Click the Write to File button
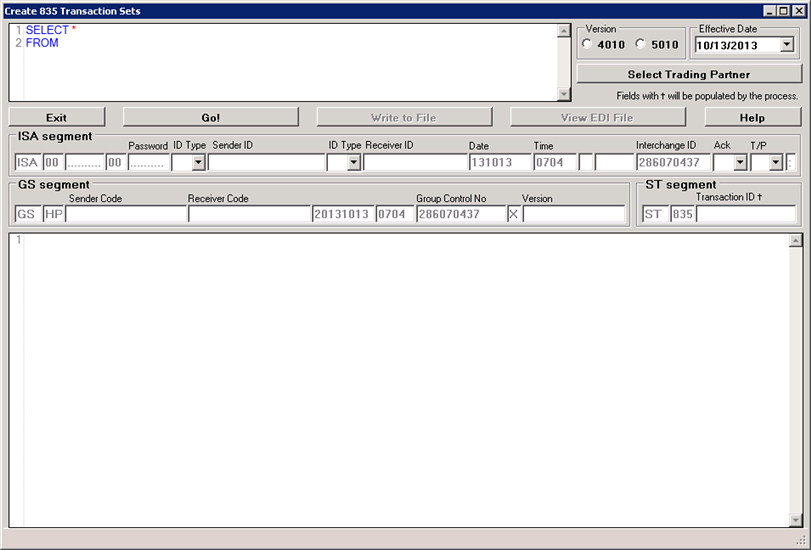This screenshot has height=550, width=811. (x=403, y=117)
